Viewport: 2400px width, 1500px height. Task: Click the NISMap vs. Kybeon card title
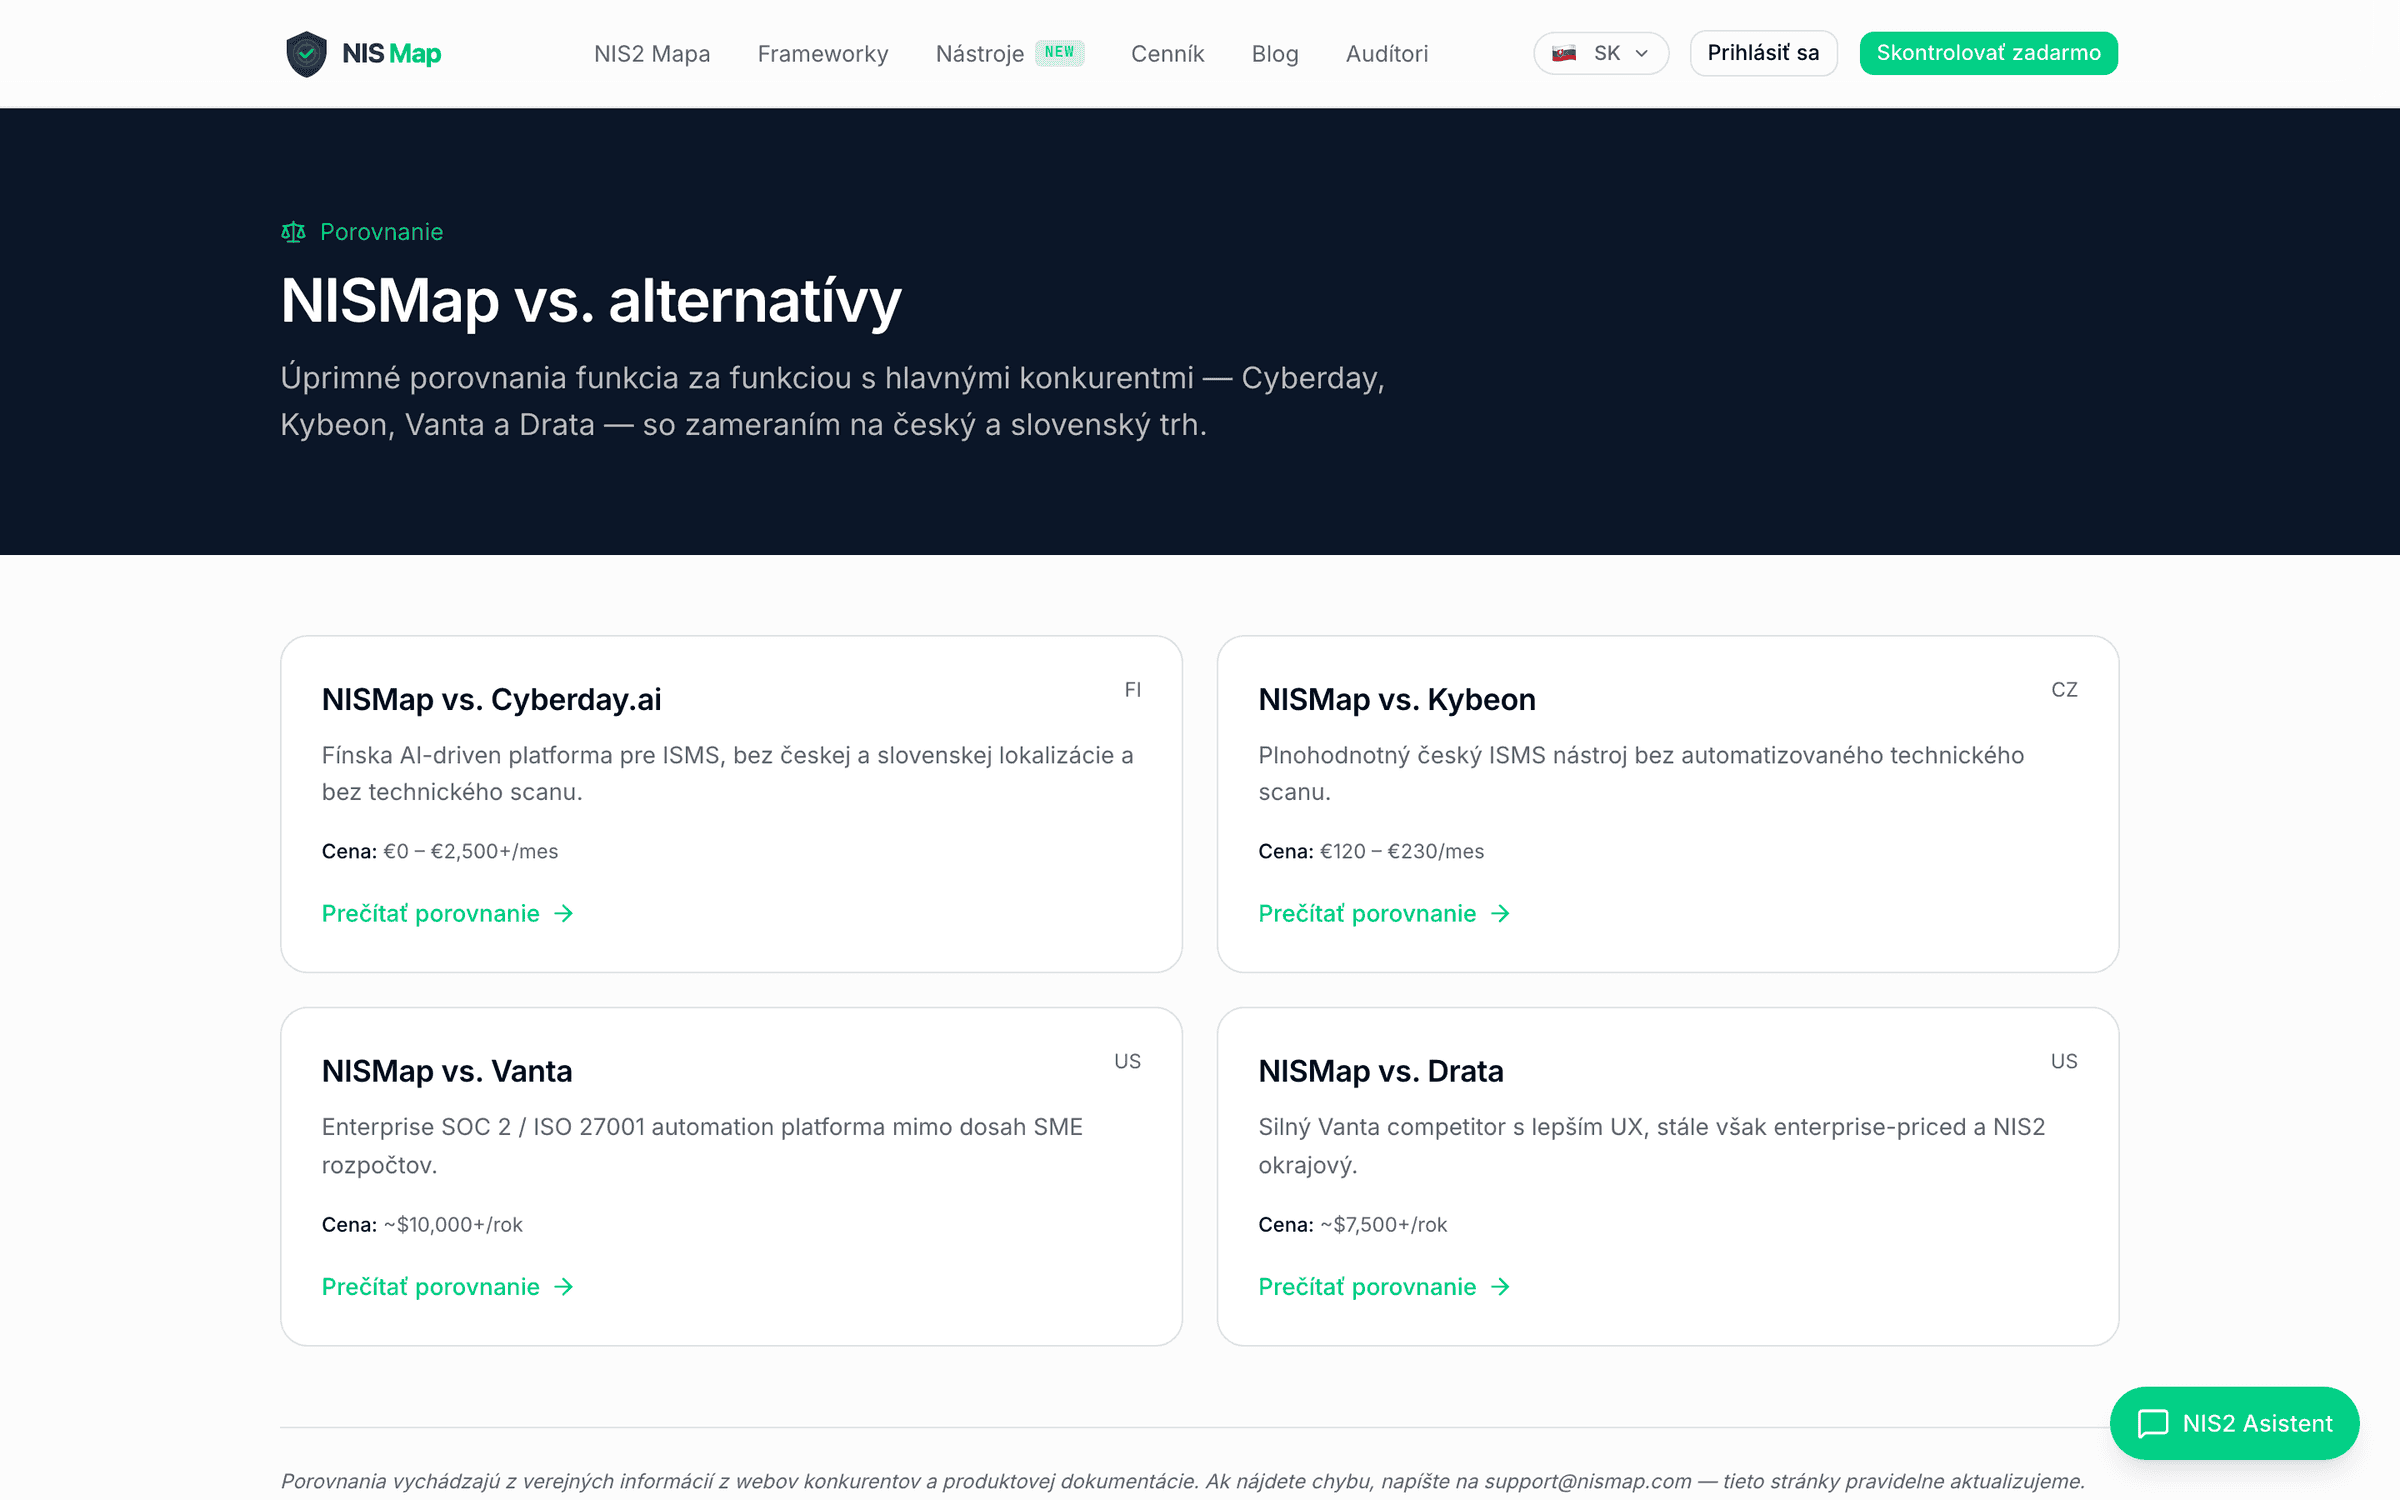pyautogui.click(x=1397, y=700)
